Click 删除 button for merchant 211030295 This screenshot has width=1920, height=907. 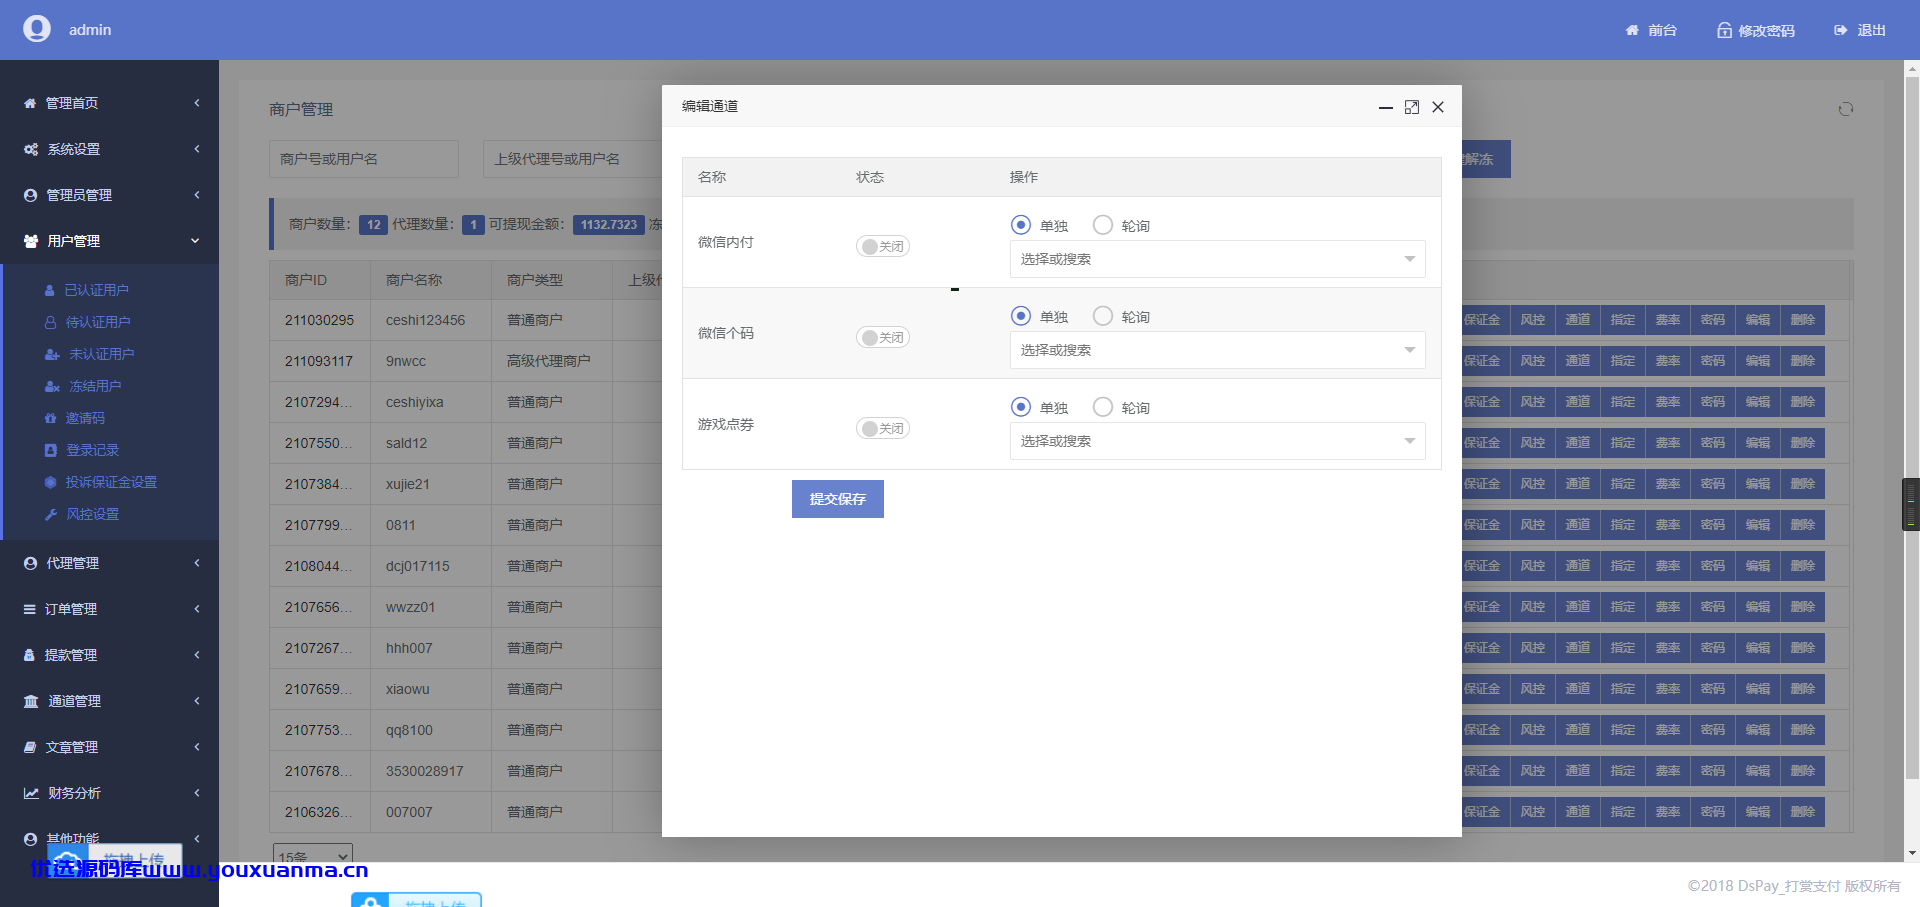point(1802,320)
